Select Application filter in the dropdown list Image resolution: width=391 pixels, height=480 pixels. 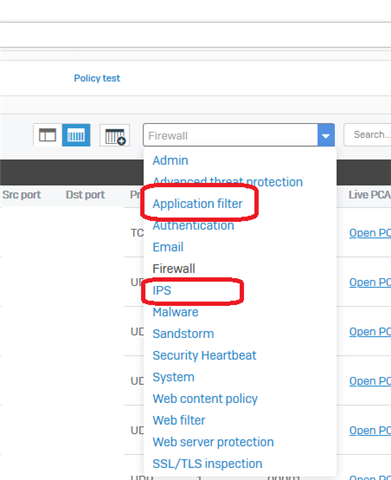tap(198, 204)
